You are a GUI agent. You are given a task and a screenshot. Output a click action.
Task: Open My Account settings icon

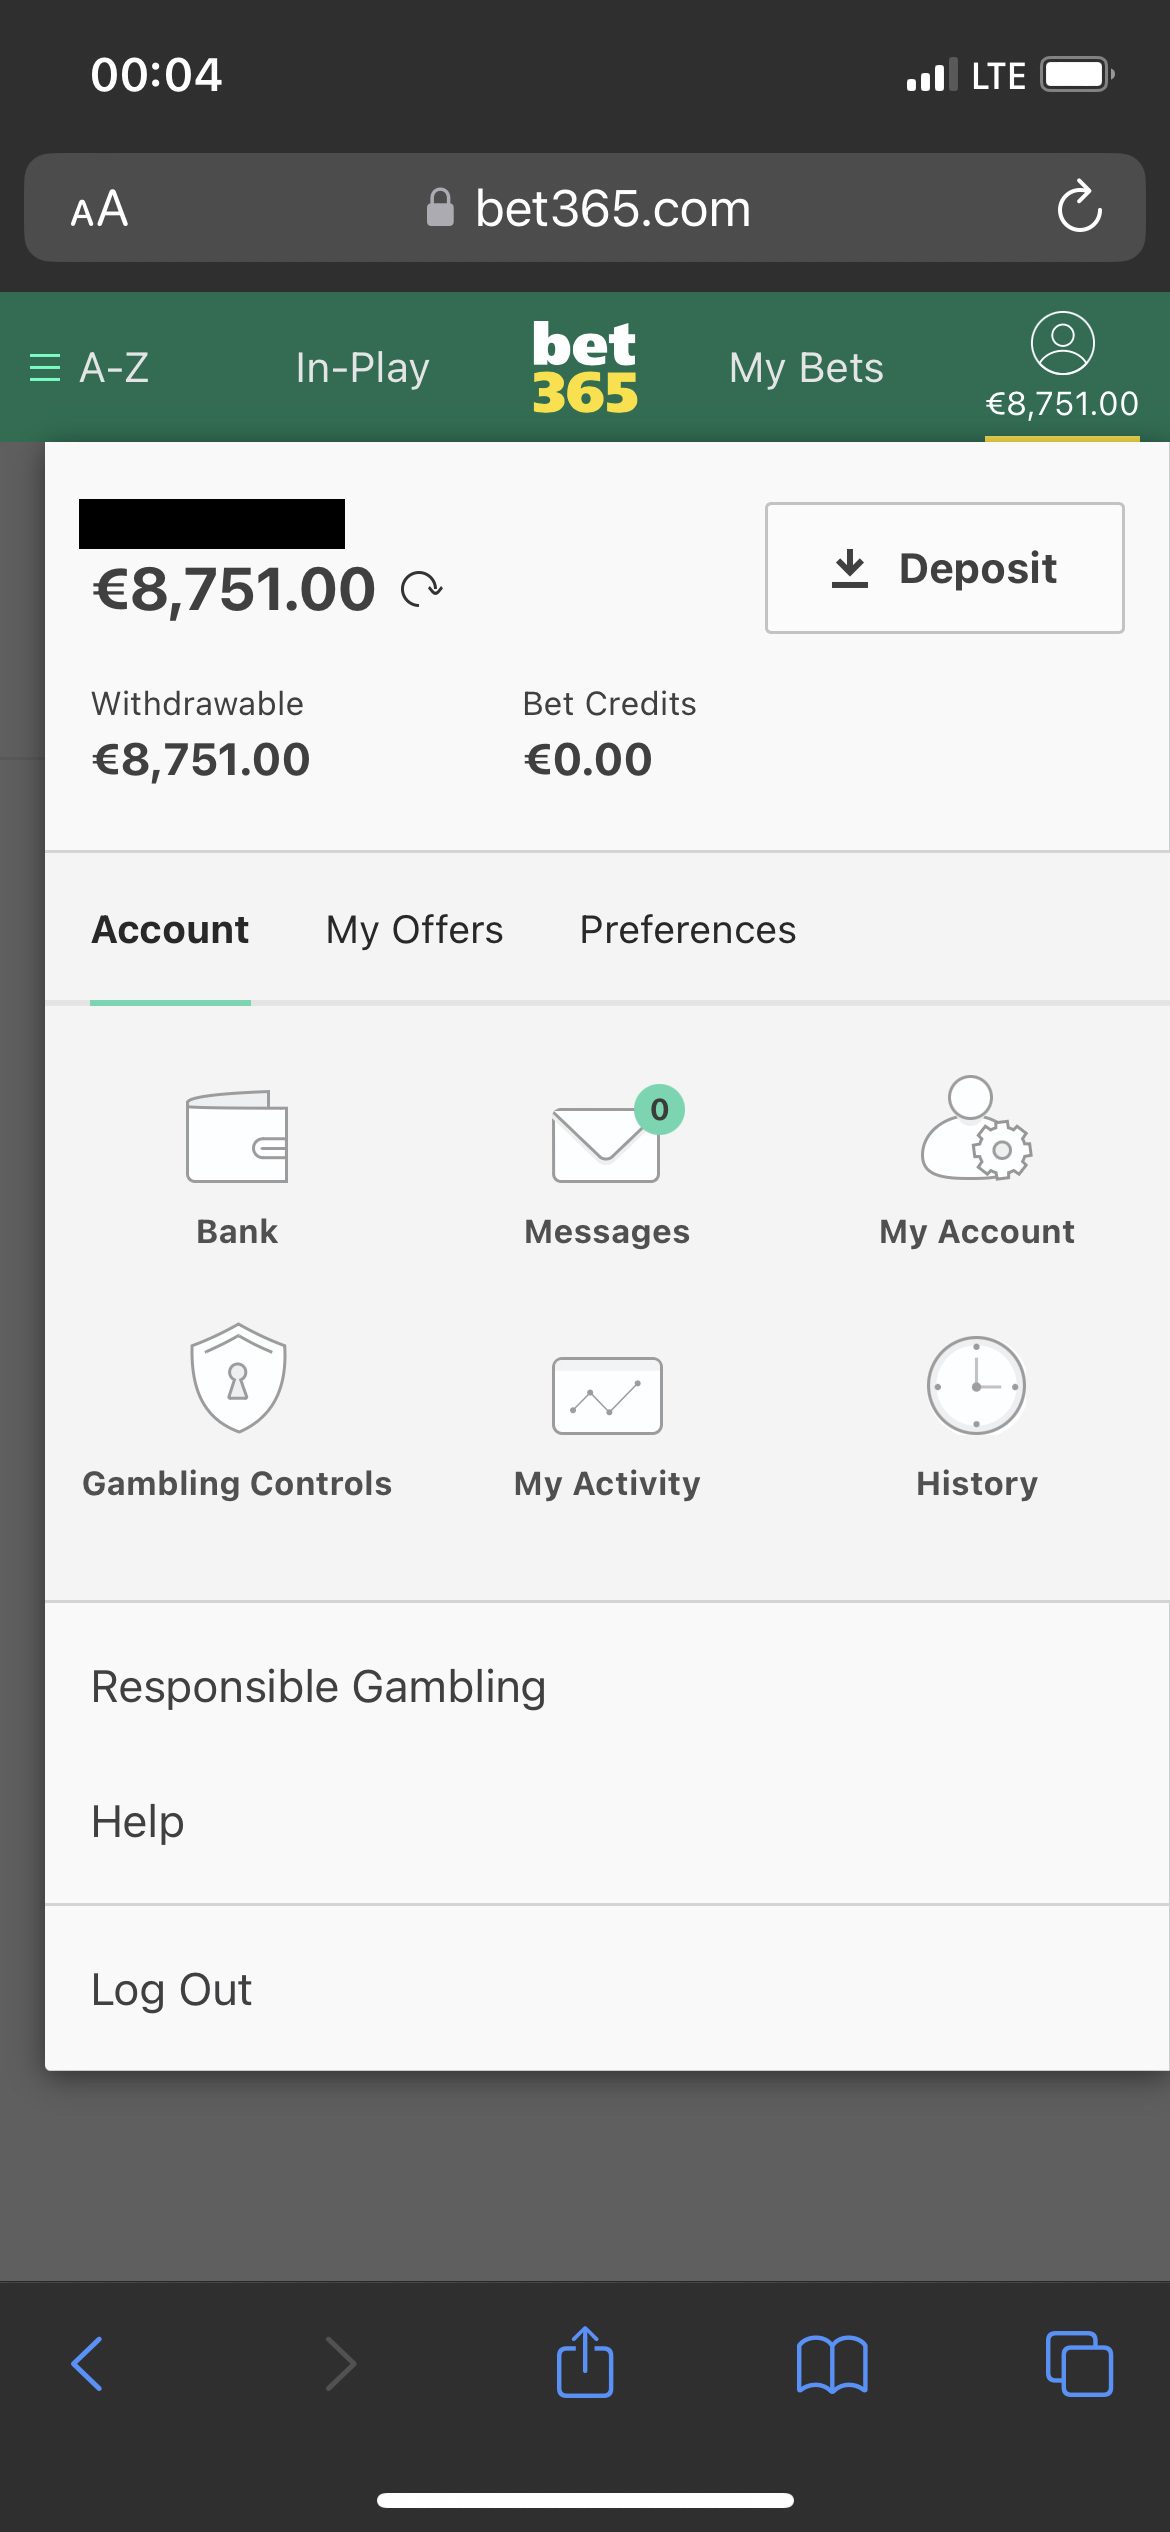click(976, 1130)
